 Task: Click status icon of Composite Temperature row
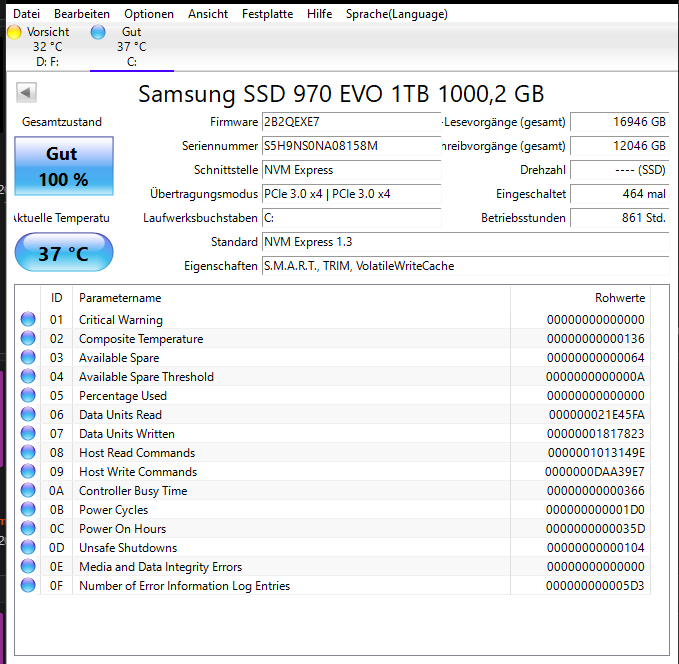point(28,338)
